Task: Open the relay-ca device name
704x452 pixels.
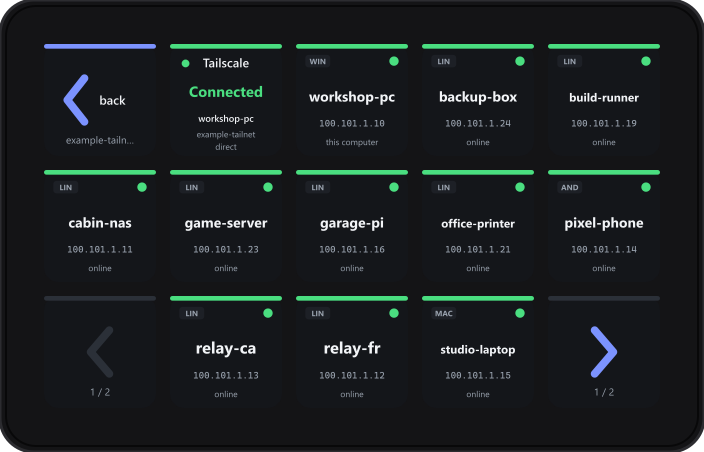Action: click(x=226, y=348)
